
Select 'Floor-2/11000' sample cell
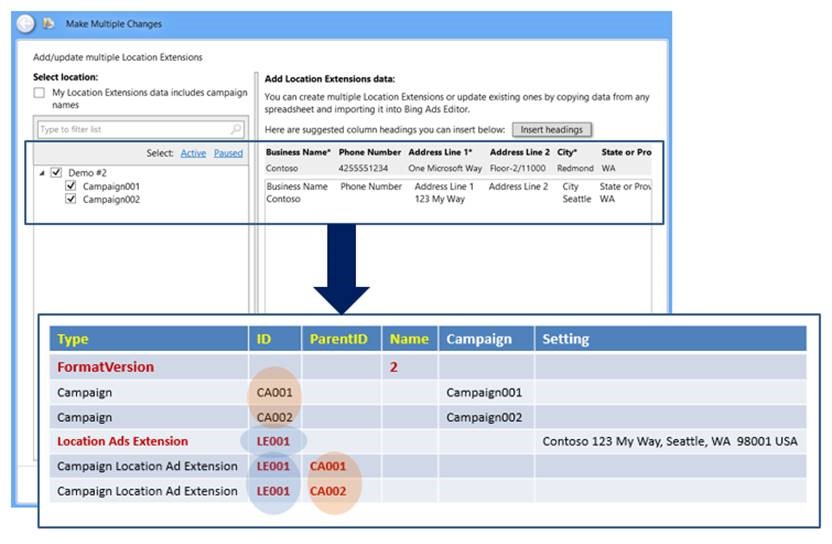coord(517,168)
